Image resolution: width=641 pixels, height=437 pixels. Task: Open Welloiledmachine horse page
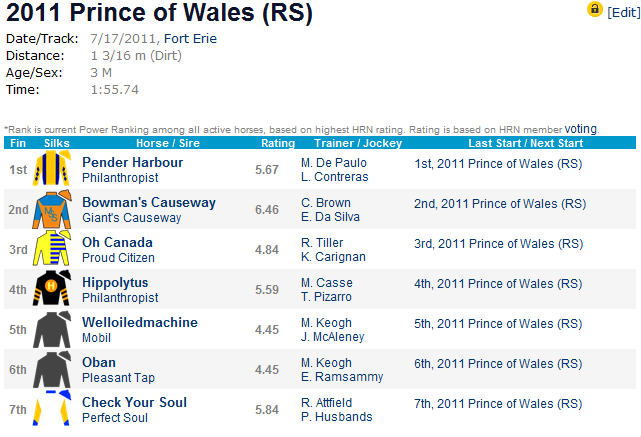pos(140,323)
